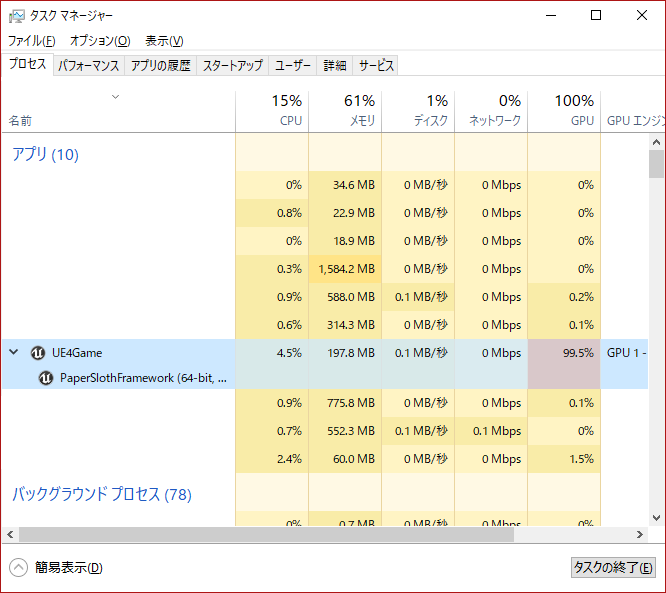
Task: Click the 60.0 MB memory cell
Action: (x=345, y=459)
